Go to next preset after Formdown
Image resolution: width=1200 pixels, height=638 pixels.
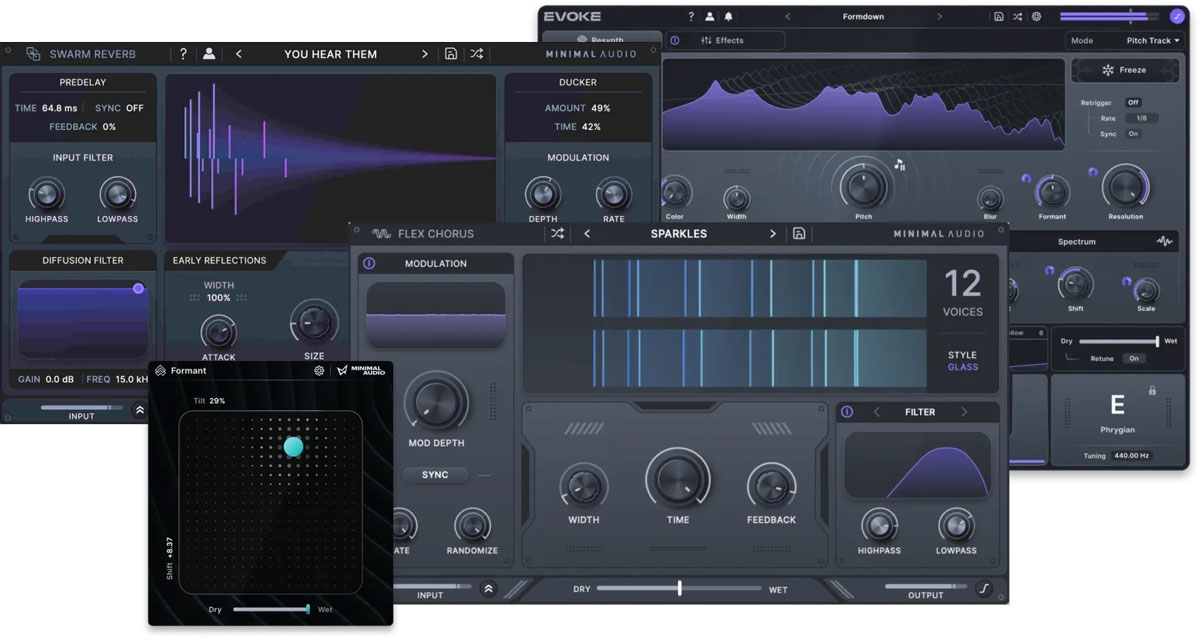tap(939, 17)
